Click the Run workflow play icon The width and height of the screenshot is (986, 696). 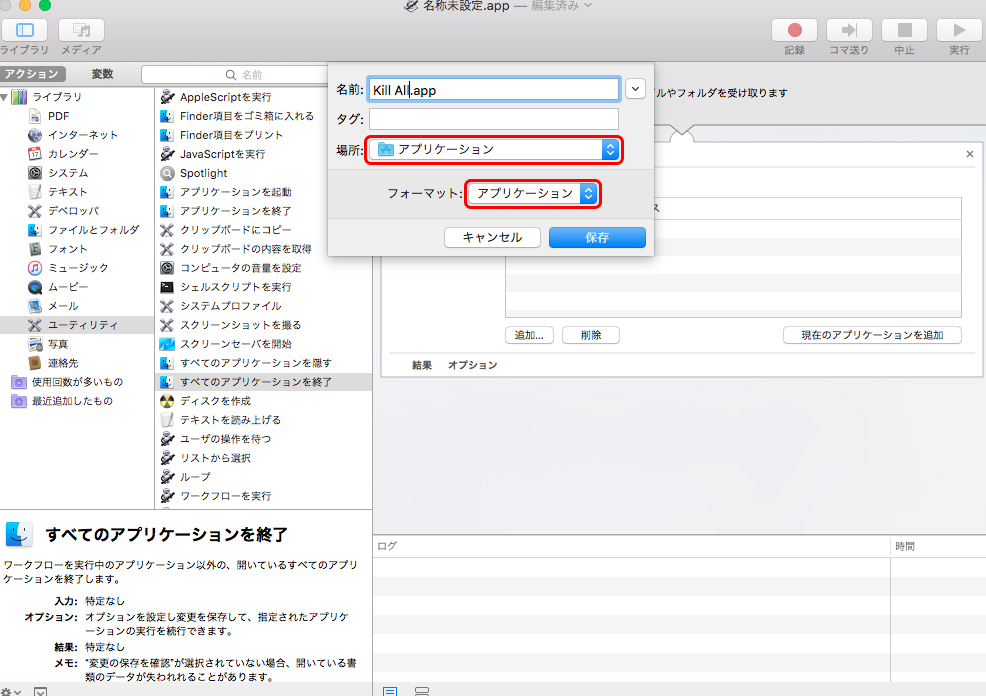tap(958, 31)
